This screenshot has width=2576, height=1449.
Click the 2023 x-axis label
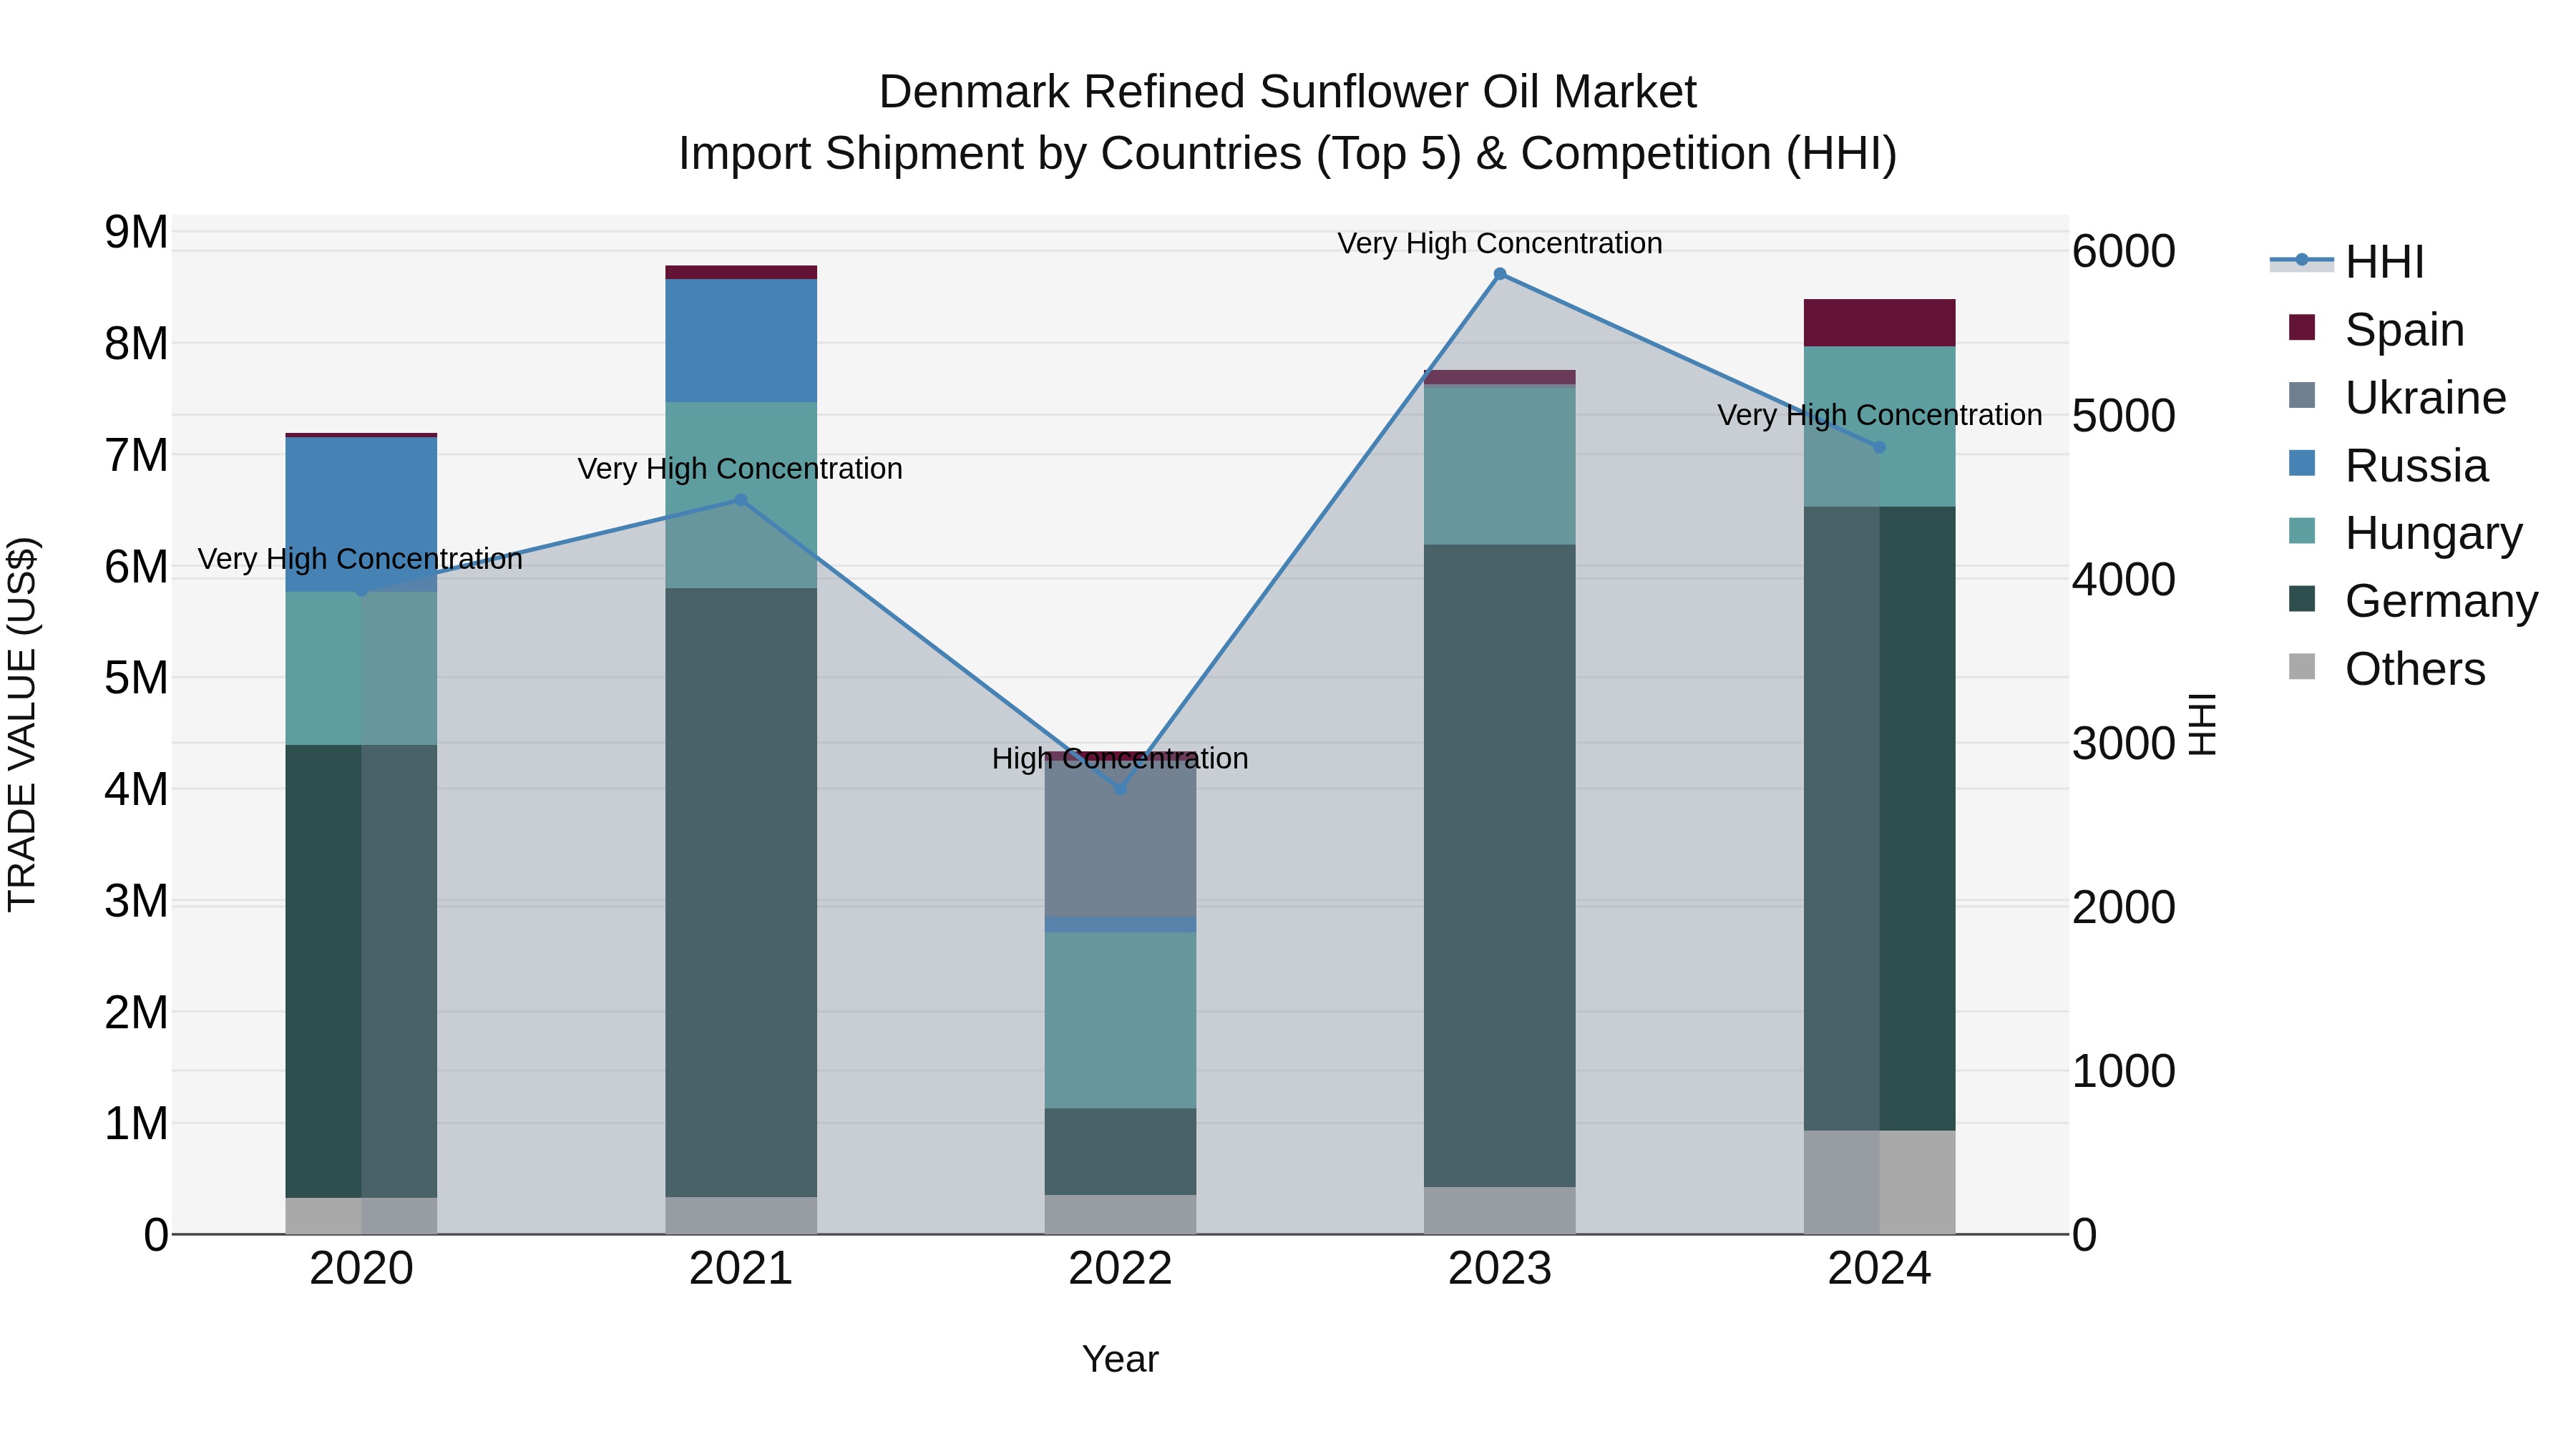1500,1269
